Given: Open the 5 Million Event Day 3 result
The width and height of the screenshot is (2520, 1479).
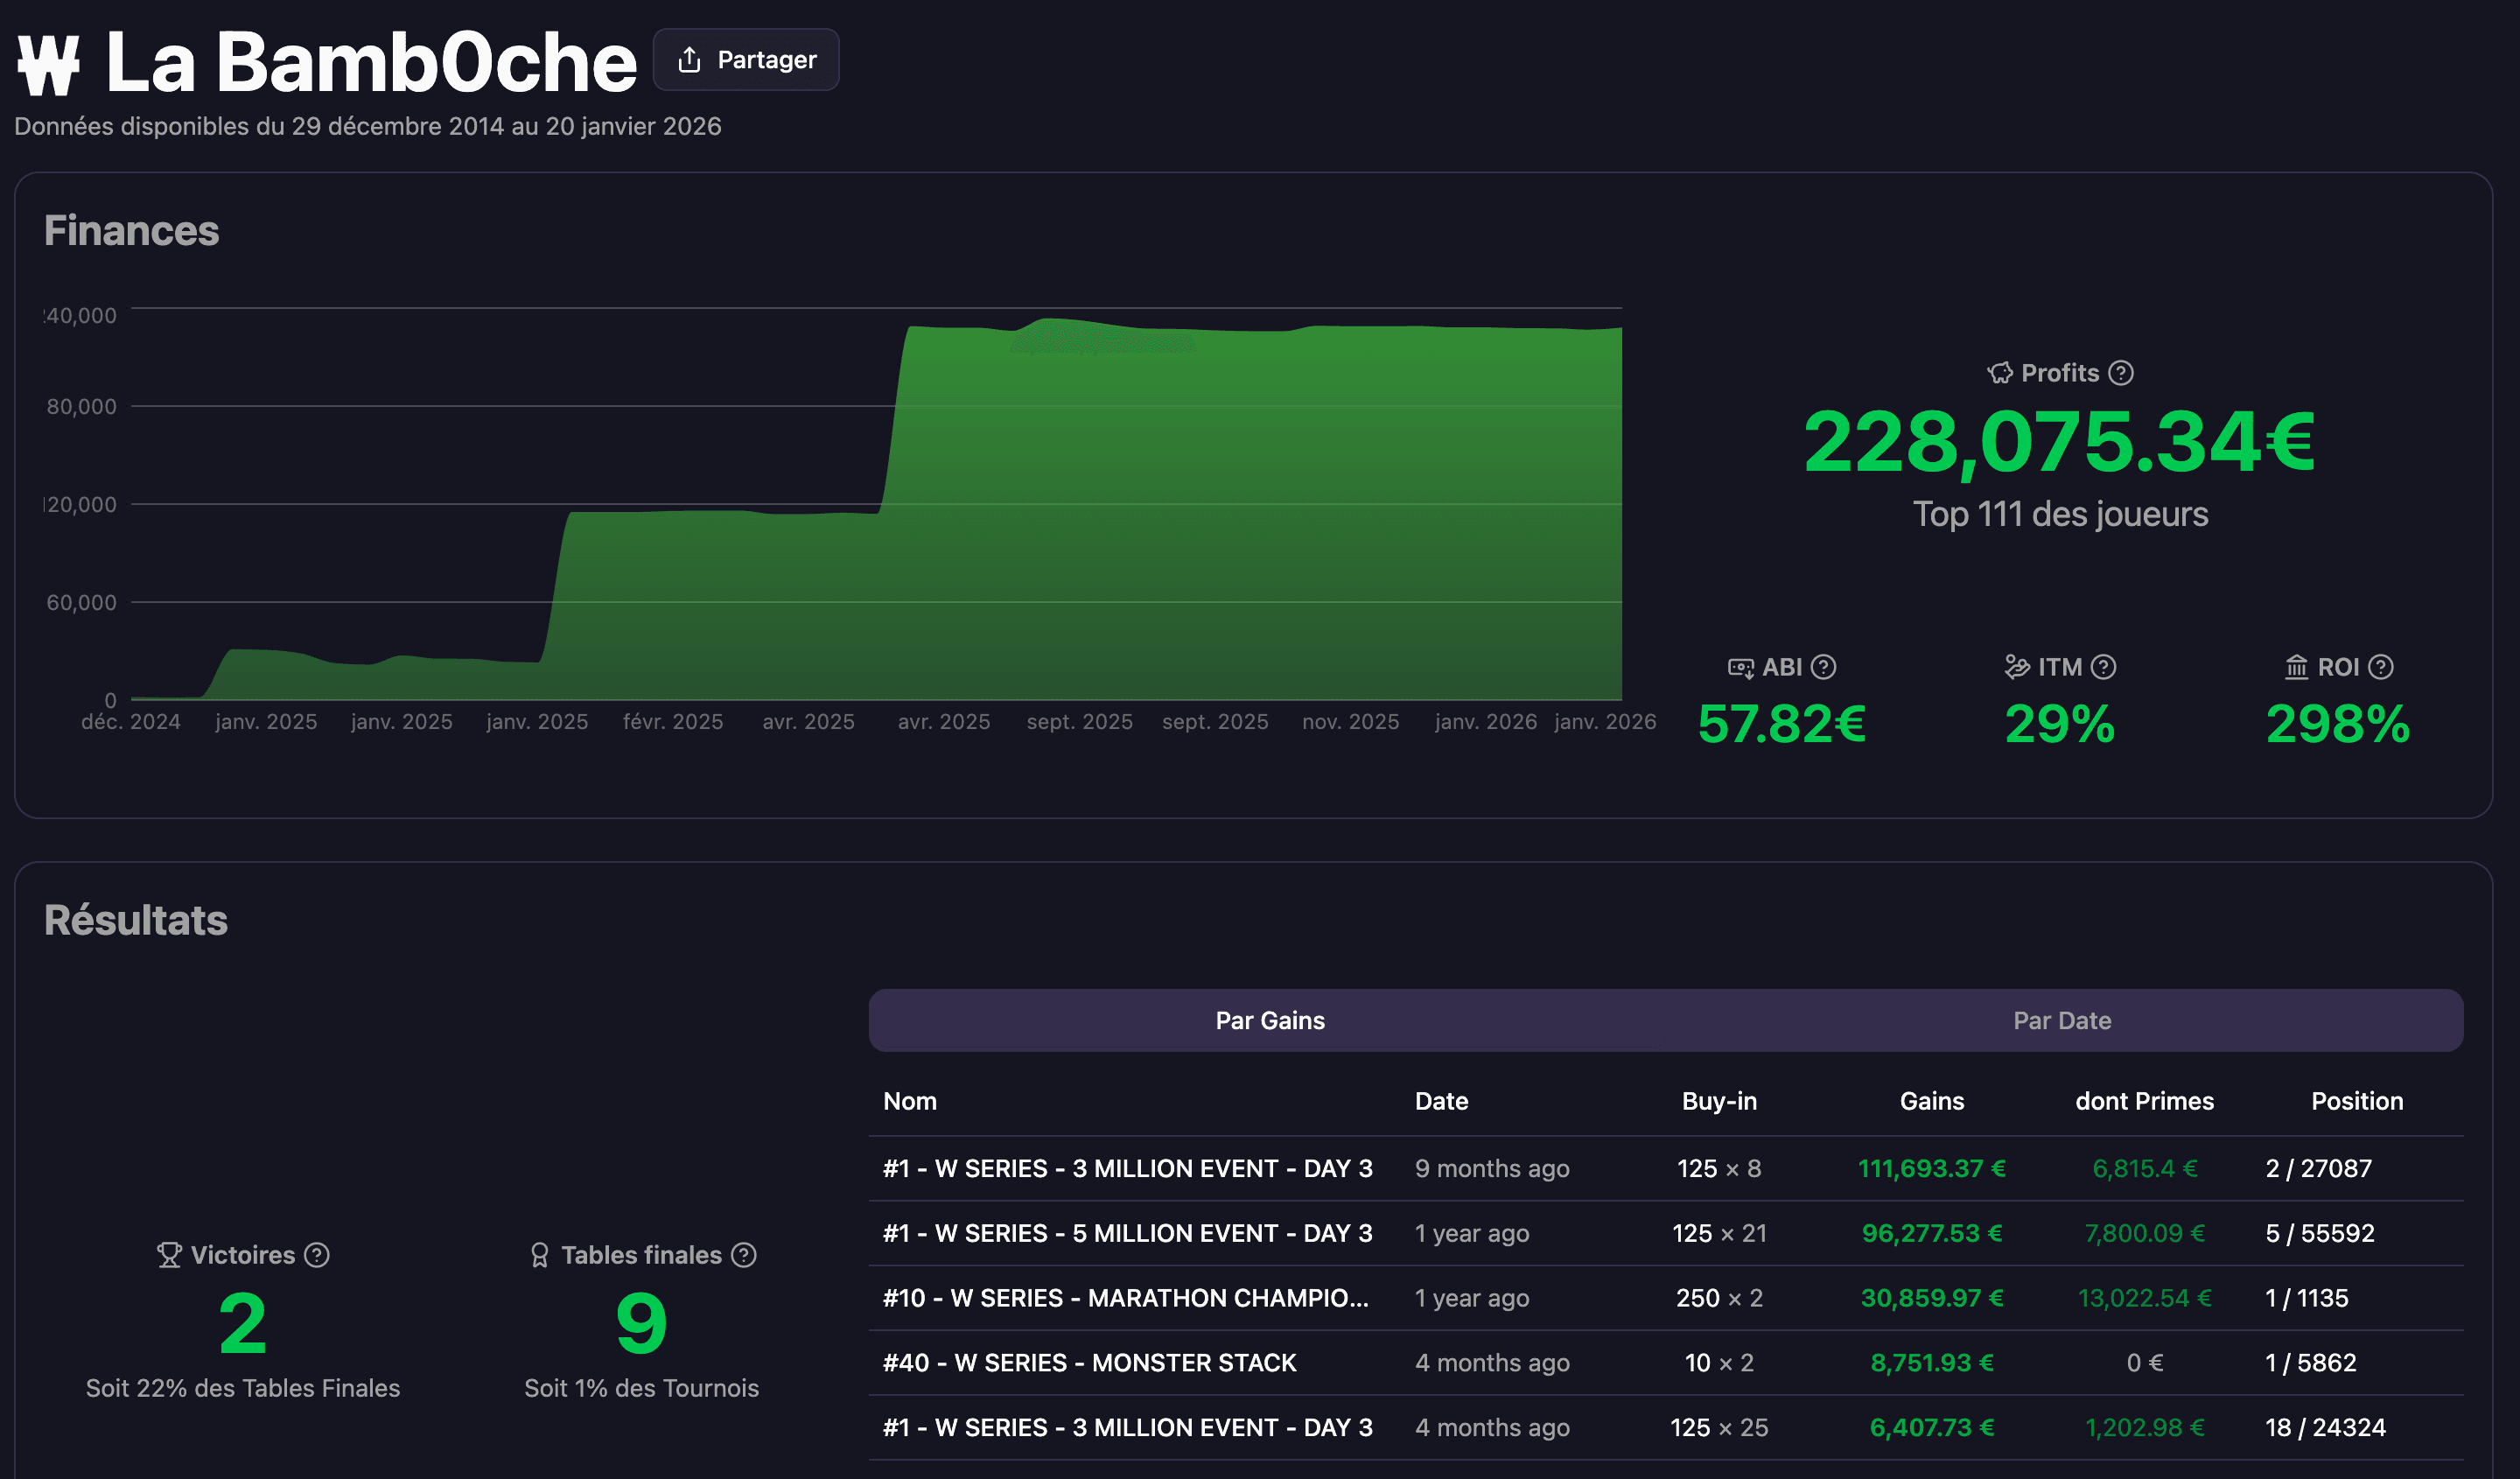Looking at the screenshot, I should click(1127, 1233).
